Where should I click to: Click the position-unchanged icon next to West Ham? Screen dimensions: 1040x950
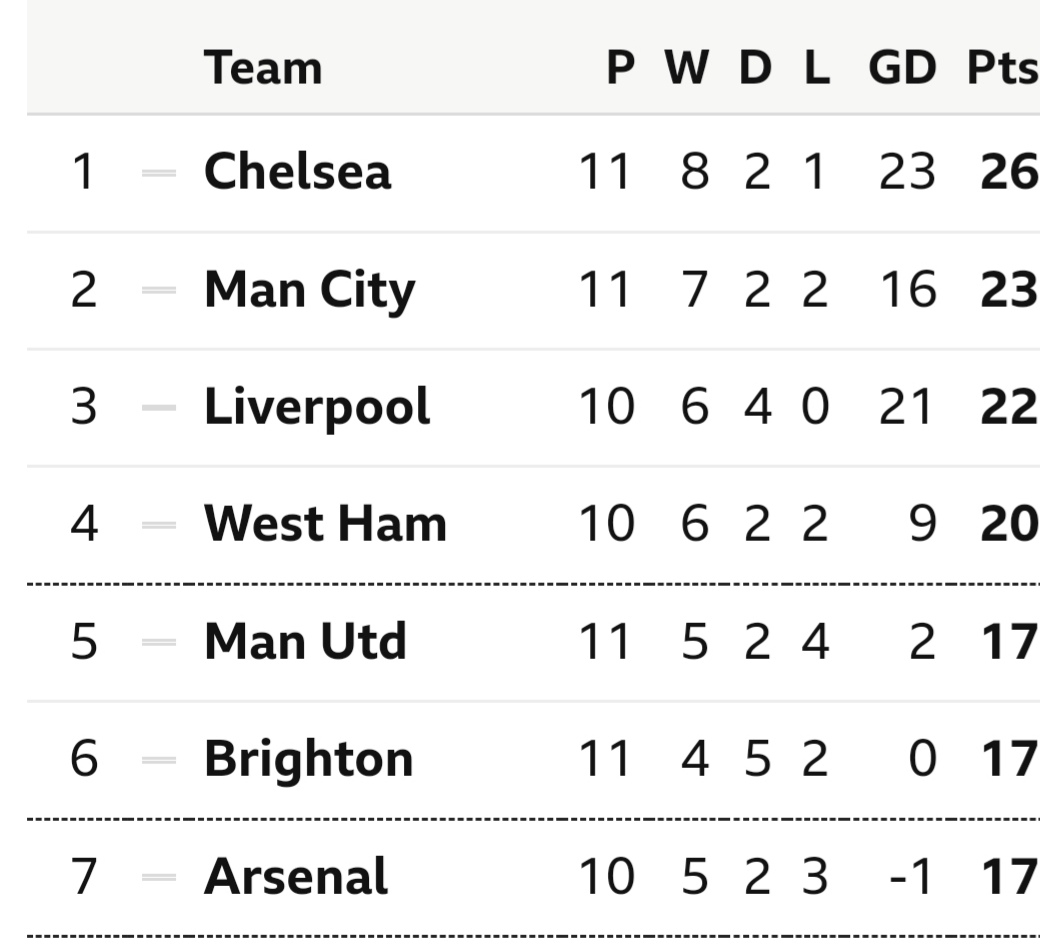coord(159,525)
